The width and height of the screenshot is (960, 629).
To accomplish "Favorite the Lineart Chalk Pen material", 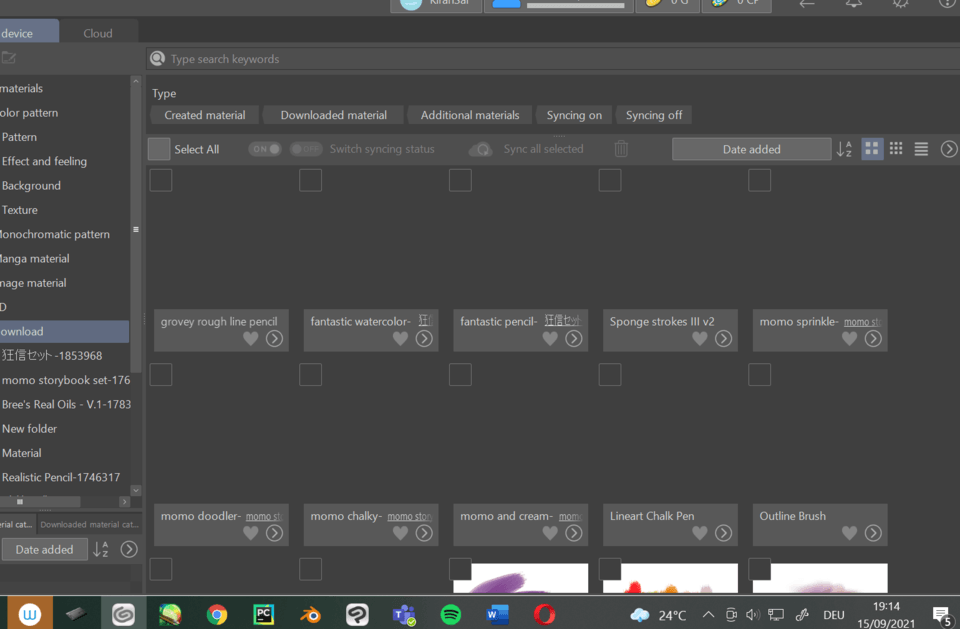I will tap(700, 533).
